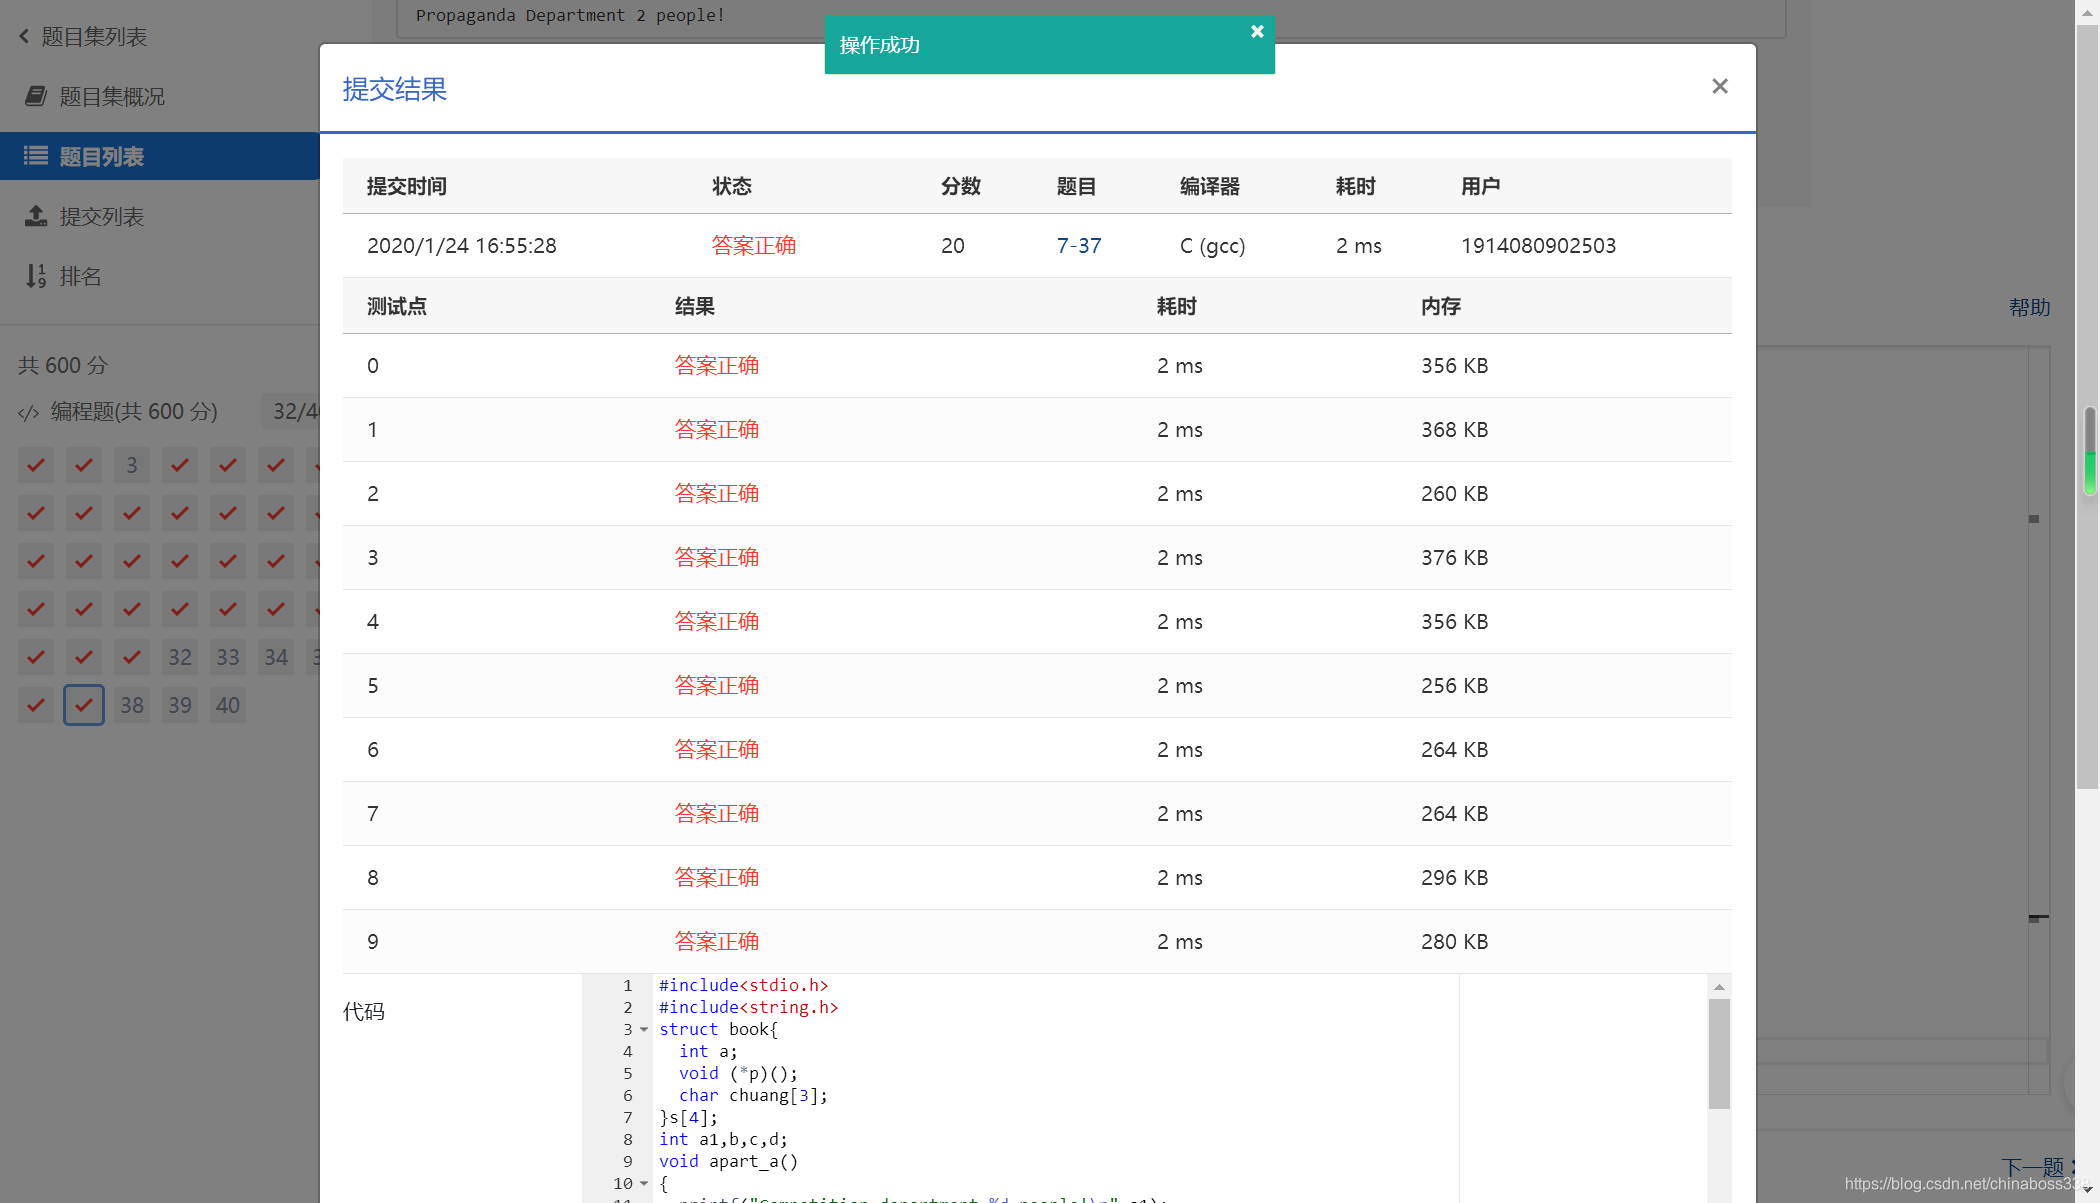Click the 376 KB memory value
Image resolution: width=2100 pixels, height=1203 pixels.
[1454, 558]
